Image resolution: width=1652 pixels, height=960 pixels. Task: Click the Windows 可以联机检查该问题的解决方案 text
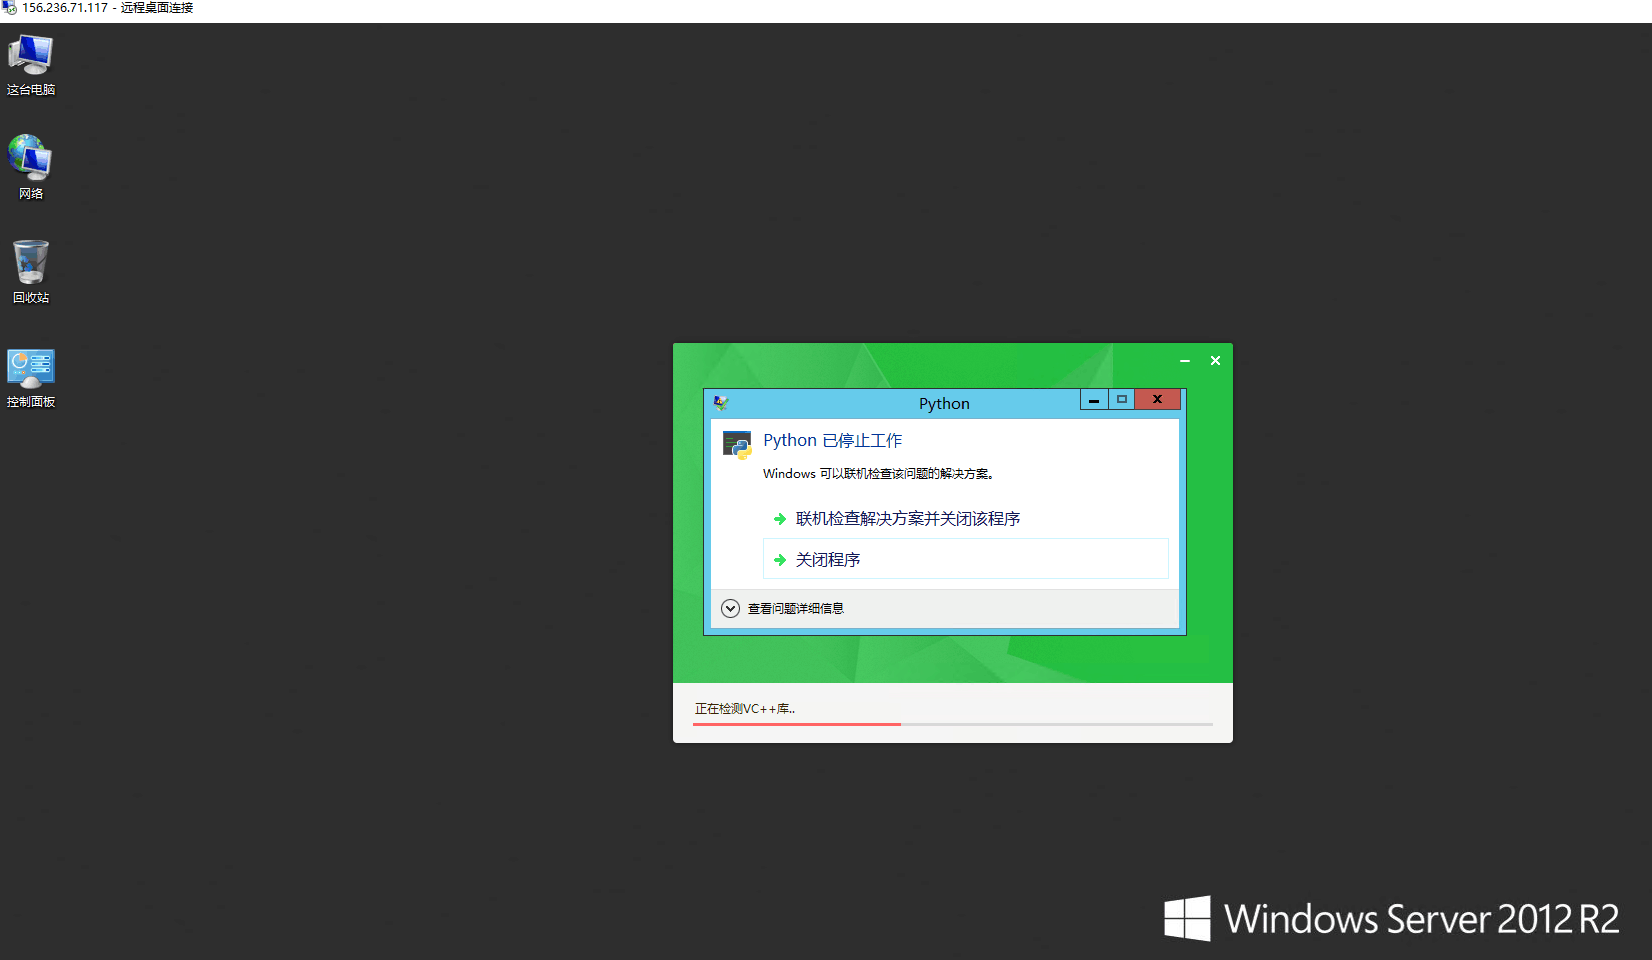pyautogui.click(x=878, y=473)
